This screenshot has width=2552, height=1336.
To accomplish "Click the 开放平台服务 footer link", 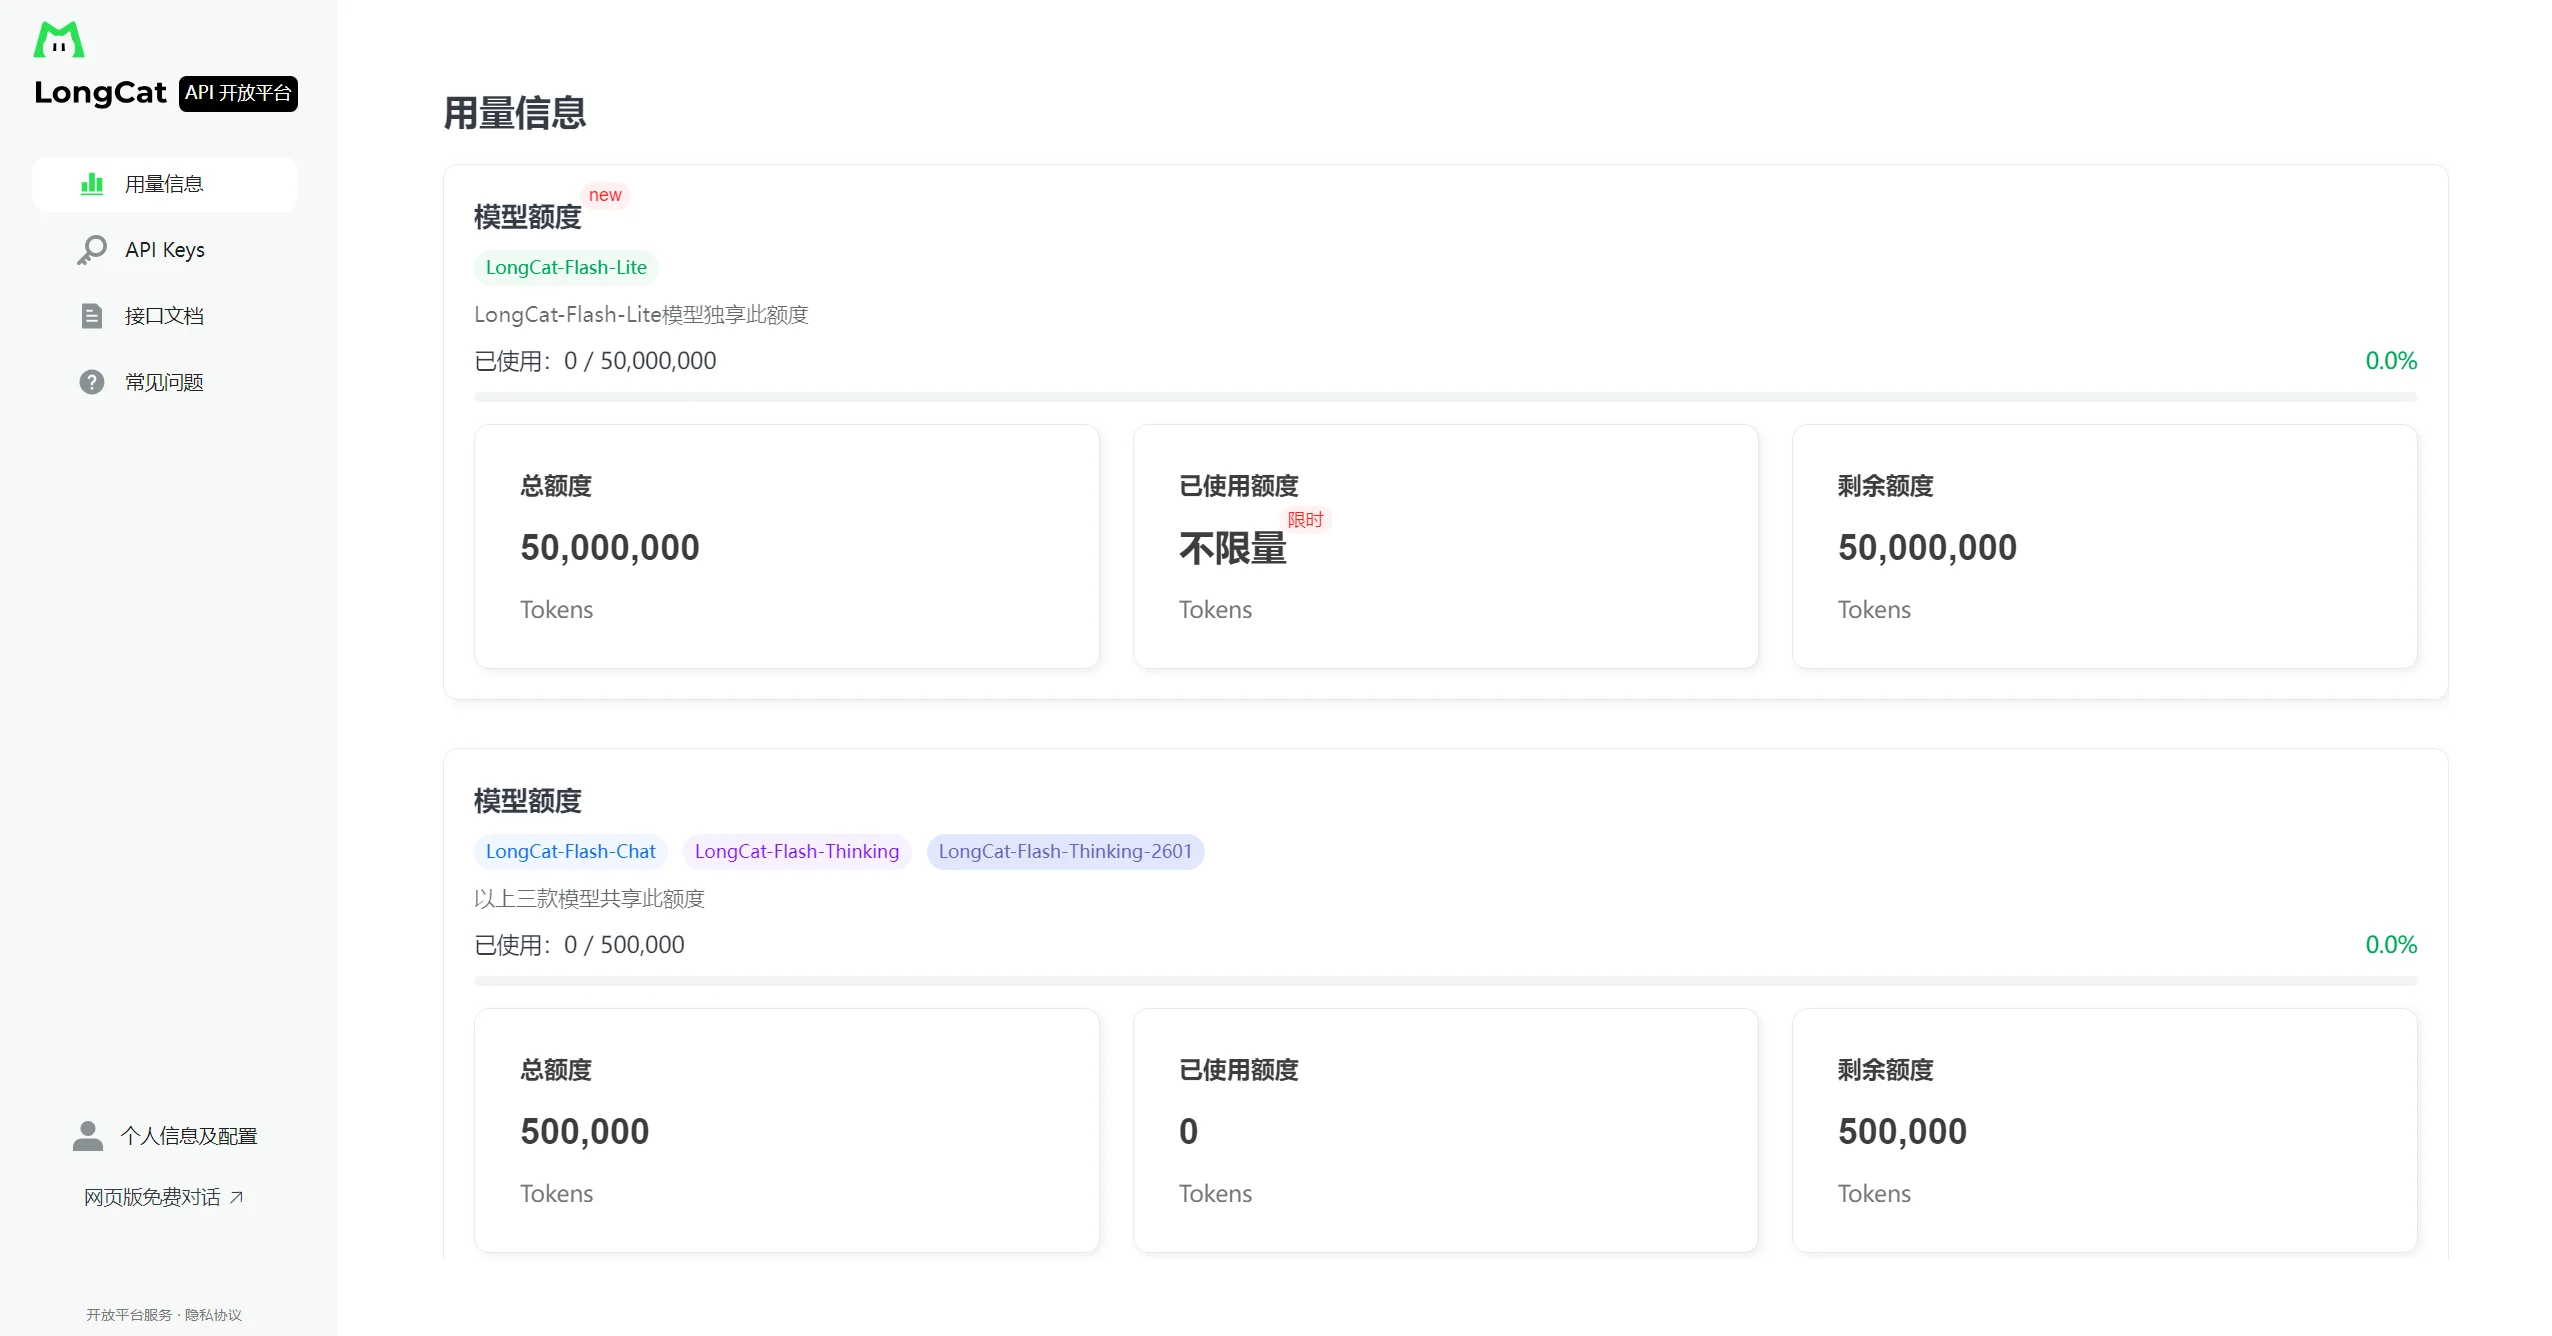I will click(129, 1315).
